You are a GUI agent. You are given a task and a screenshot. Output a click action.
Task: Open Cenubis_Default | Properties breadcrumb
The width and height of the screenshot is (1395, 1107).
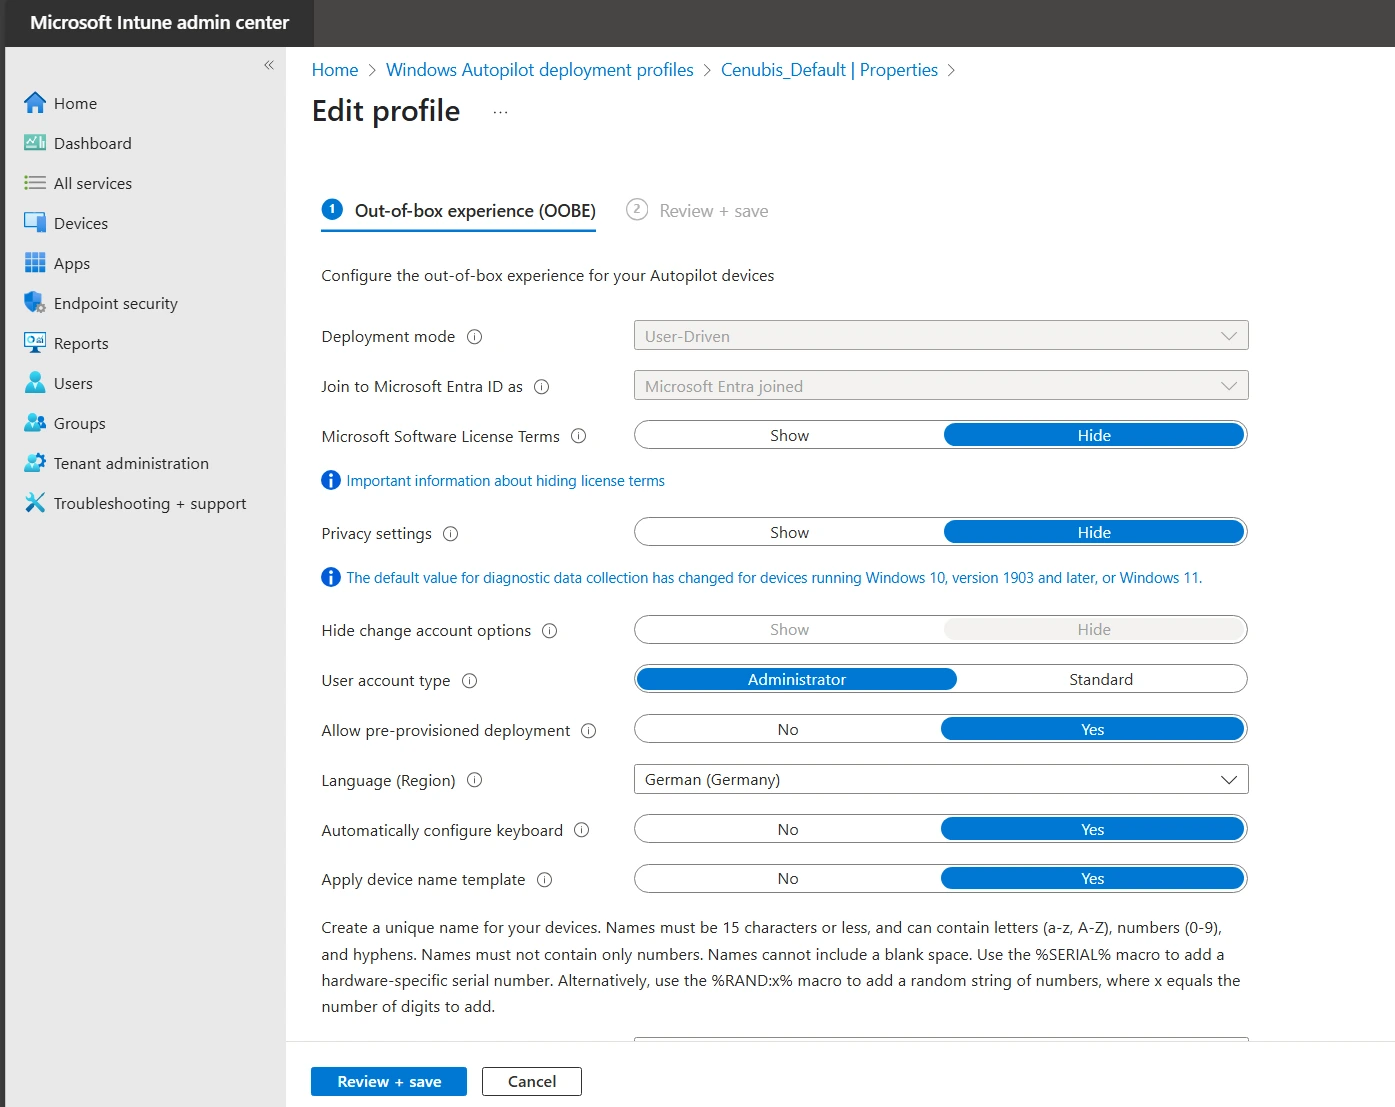point(829,70)
